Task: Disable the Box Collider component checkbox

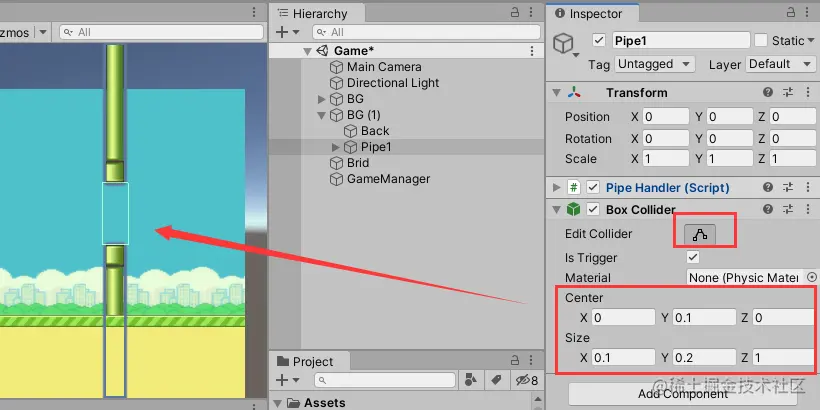Action: click(x=593, y=209)
